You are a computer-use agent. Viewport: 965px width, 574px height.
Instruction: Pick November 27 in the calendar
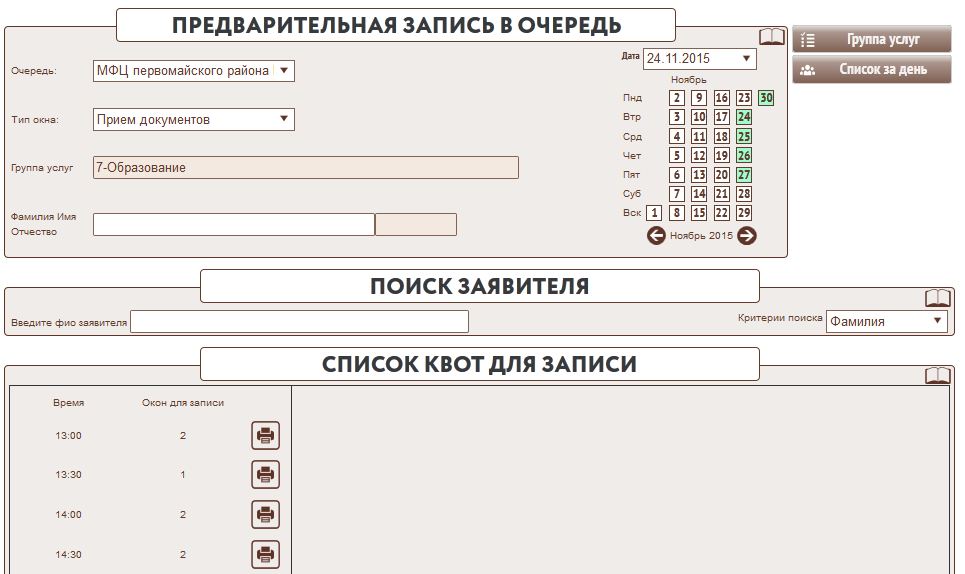coord(744,175)
